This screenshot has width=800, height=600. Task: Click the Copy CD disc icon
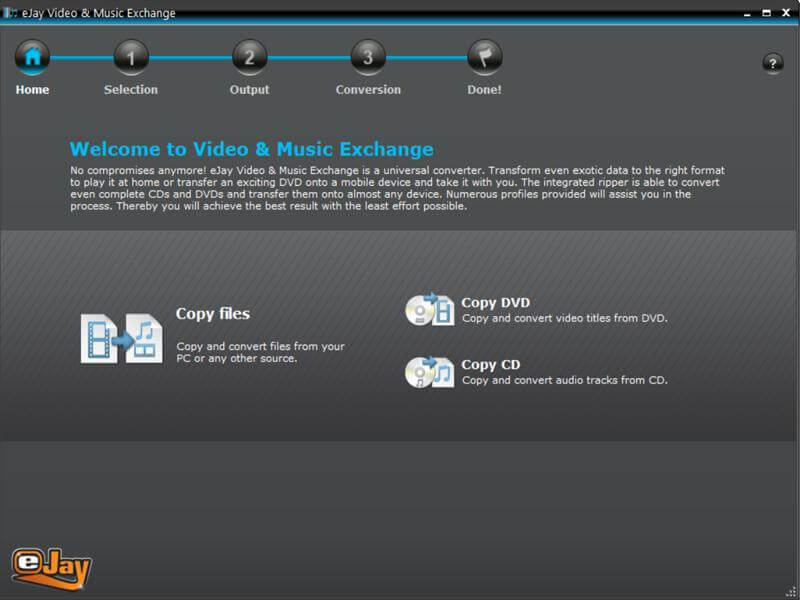point(430,372)
